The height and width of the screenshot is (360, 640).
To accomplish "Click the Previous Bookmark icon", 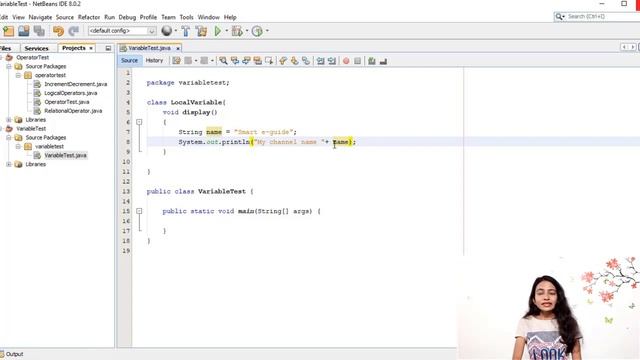I will click(283, 61).
